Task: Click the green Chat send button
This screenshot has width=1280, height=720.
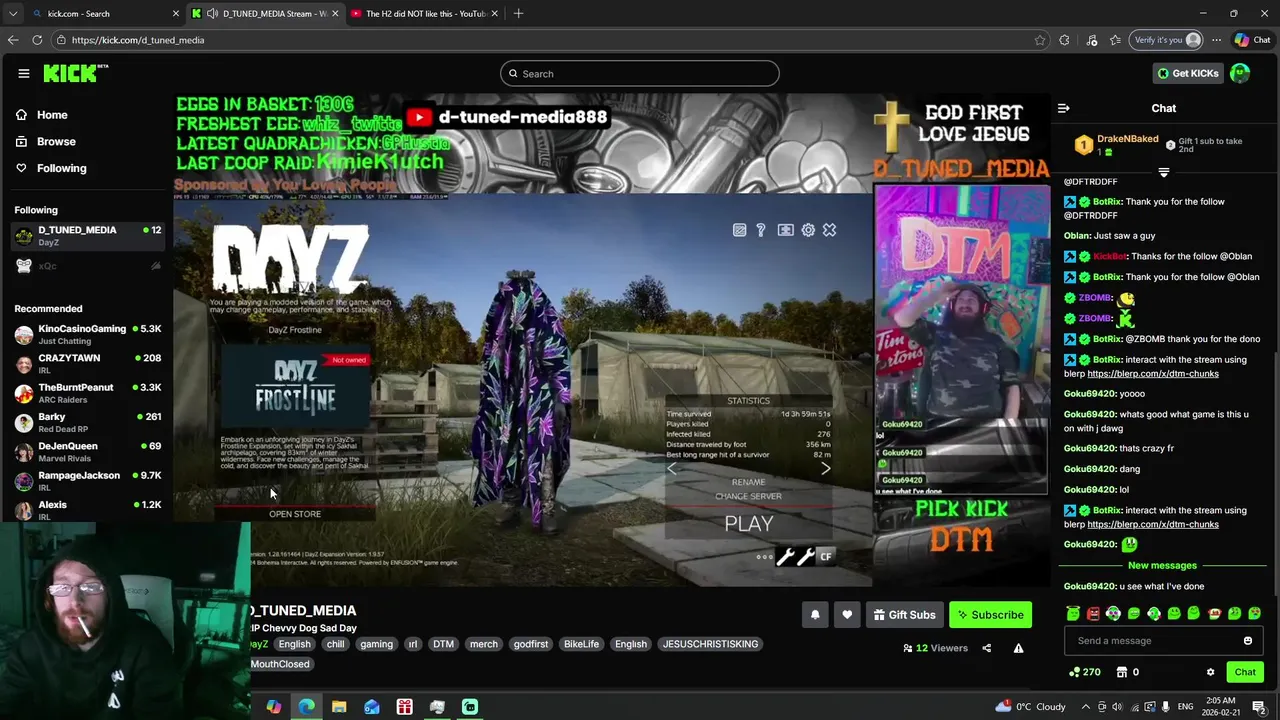Action: coord(1244,672)
